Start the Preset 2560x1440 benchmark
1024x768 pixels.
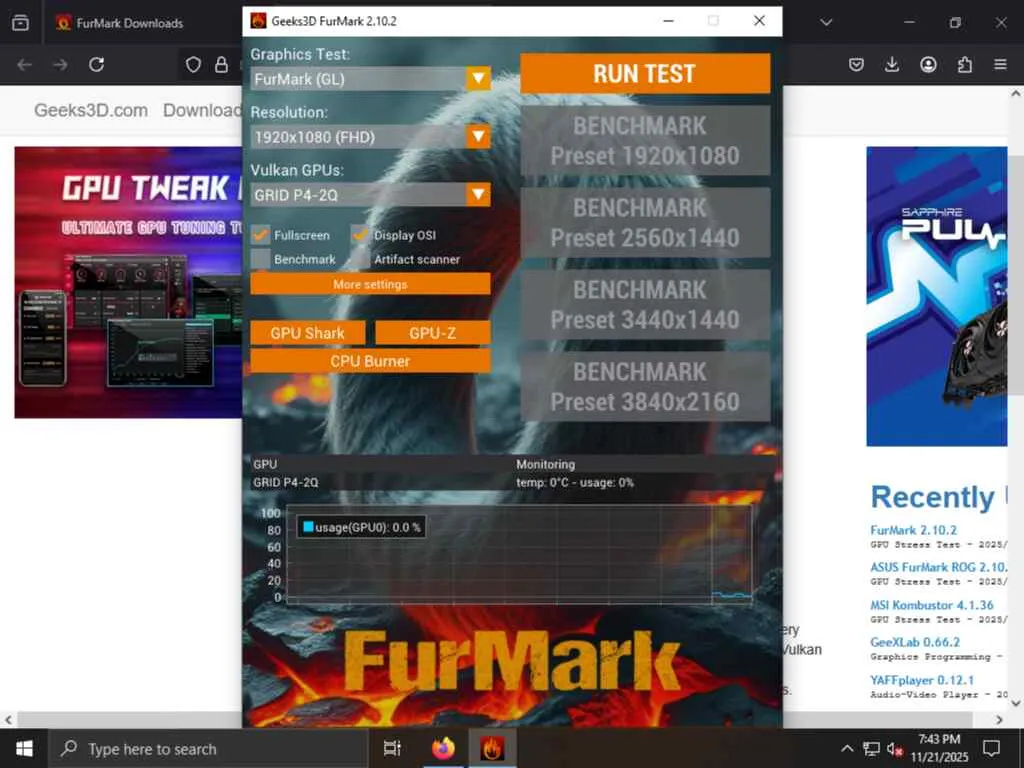(645, 223)
